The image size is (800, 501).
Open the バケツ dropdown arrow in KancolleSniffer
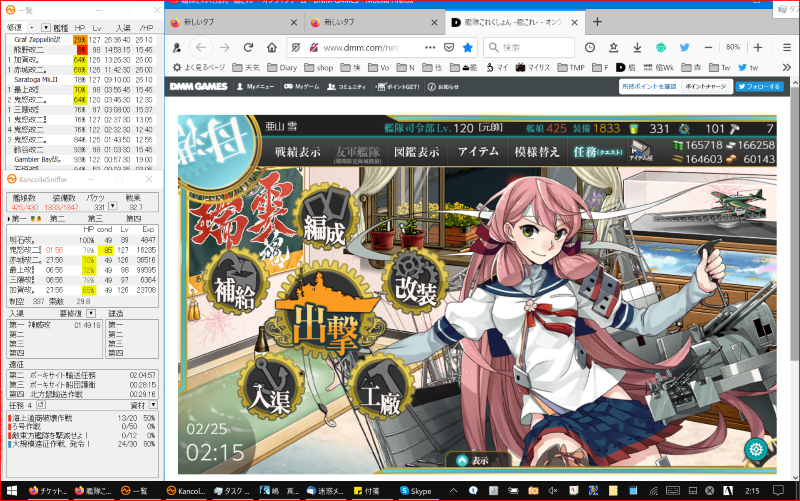(x=113, y=206)
